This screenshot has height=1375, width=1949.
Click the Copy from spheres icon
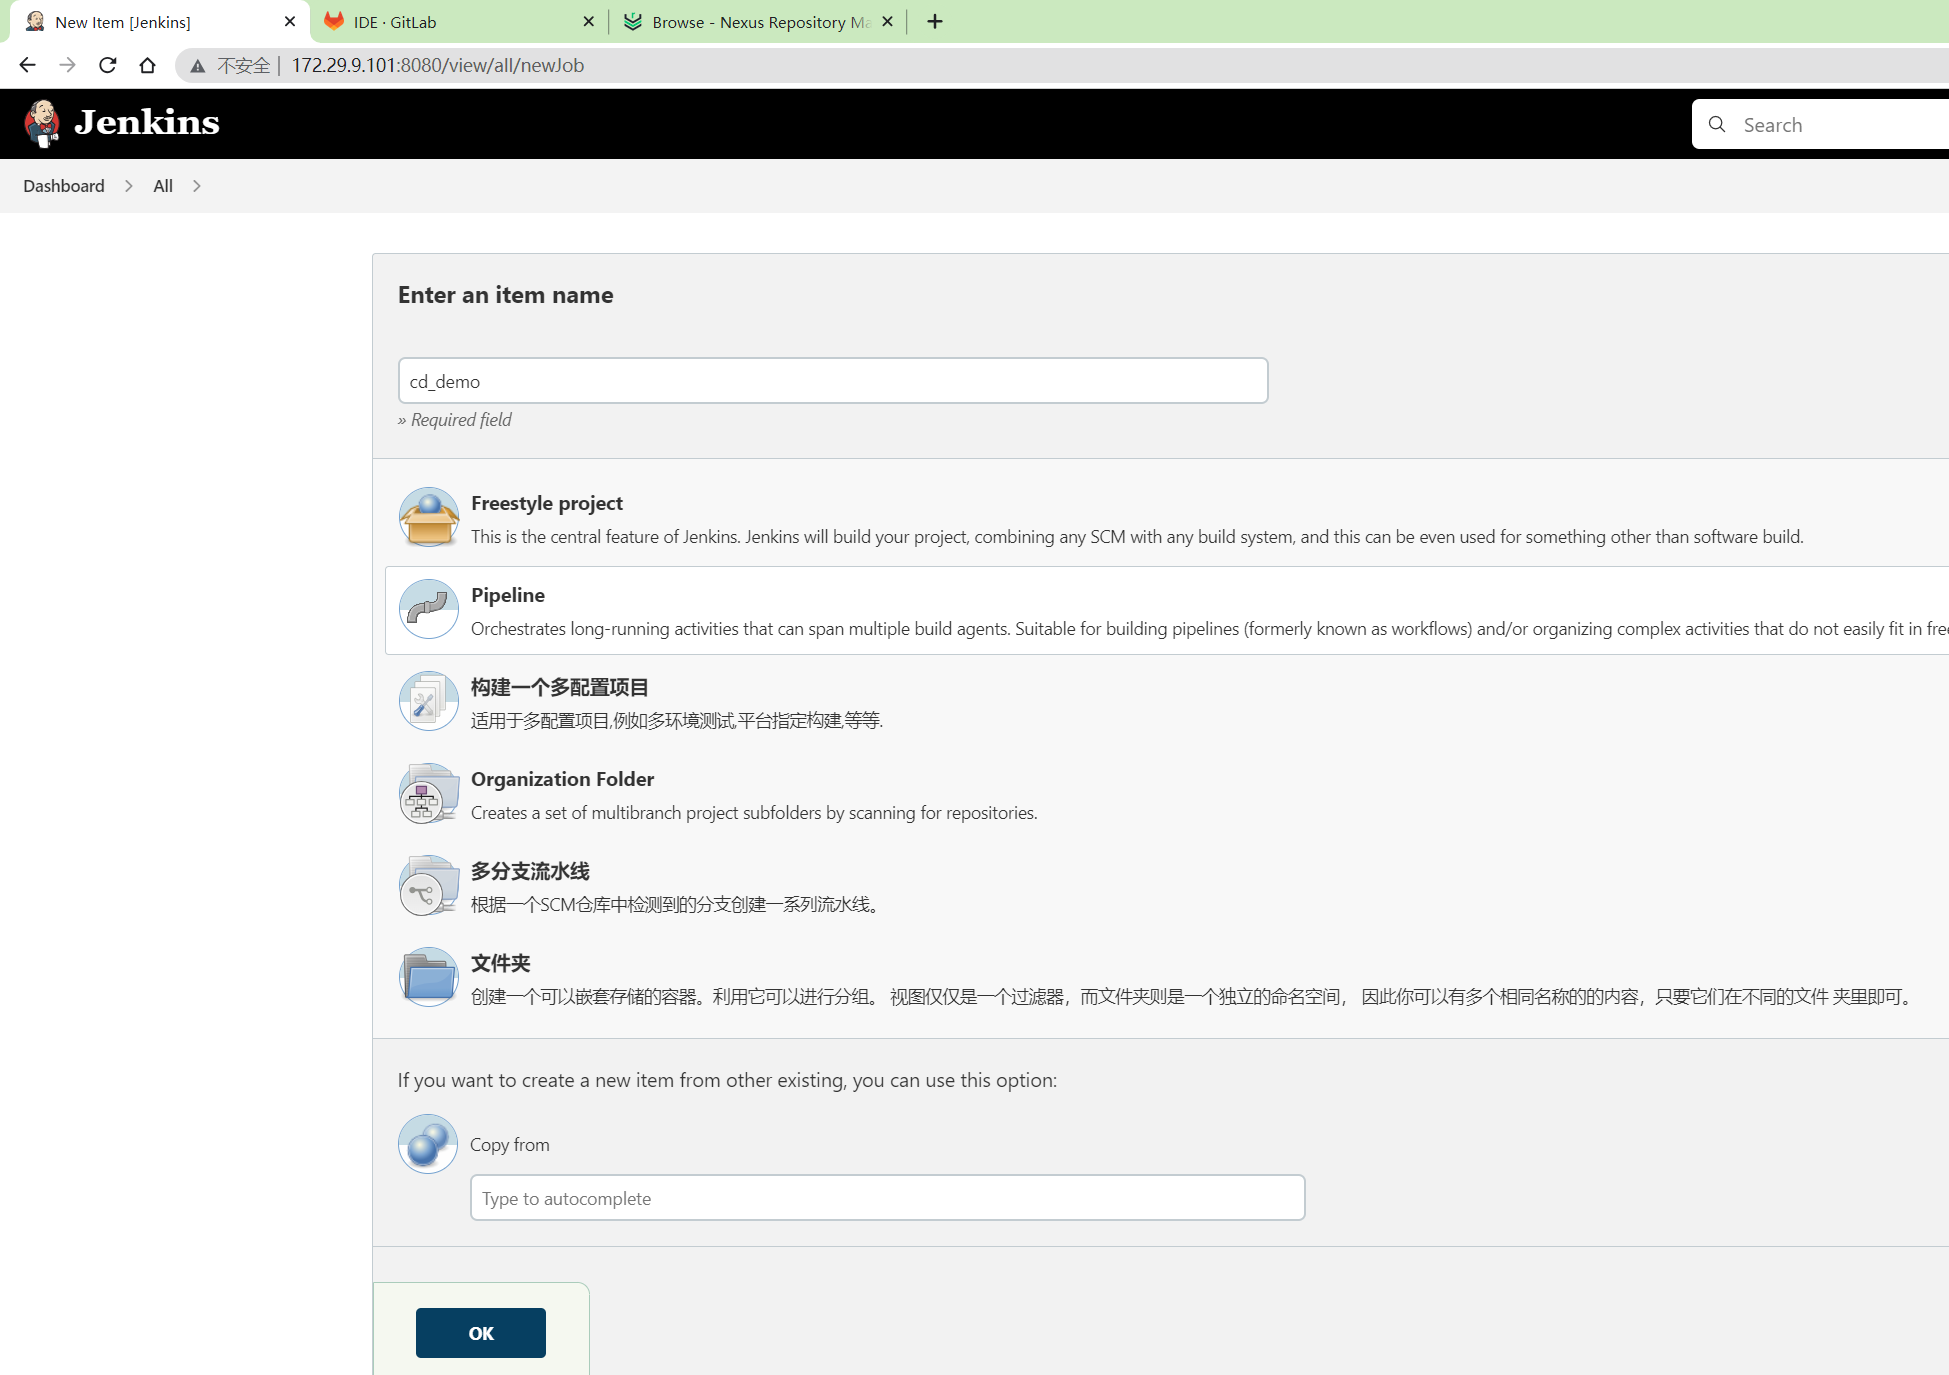point(428,1143)
